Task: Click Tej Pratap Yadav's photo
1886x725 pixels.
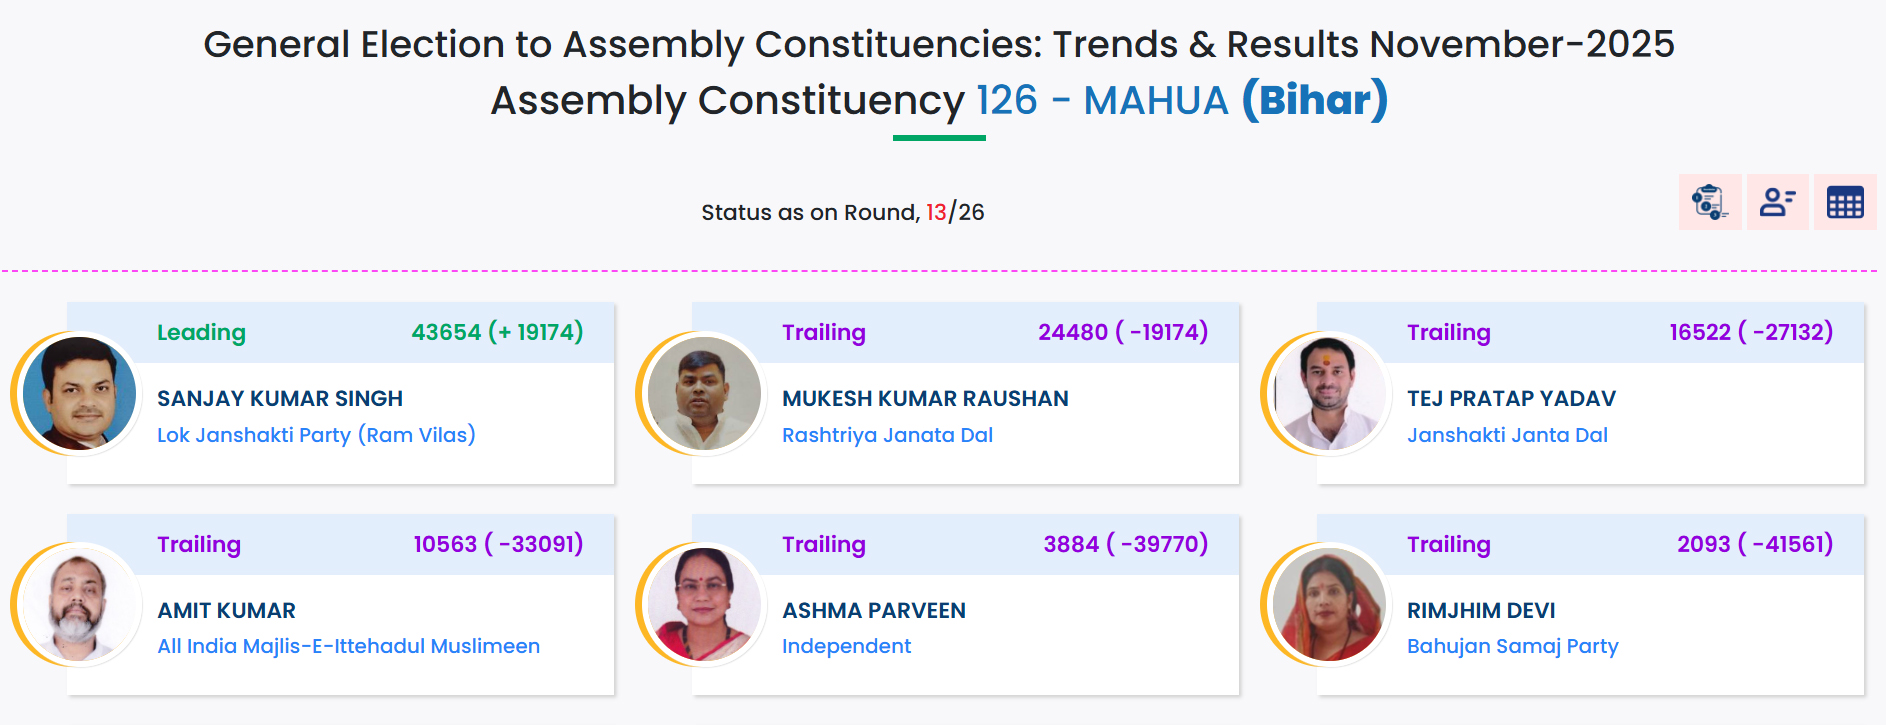Action: pyautogui.click(x=1329, y=393)
